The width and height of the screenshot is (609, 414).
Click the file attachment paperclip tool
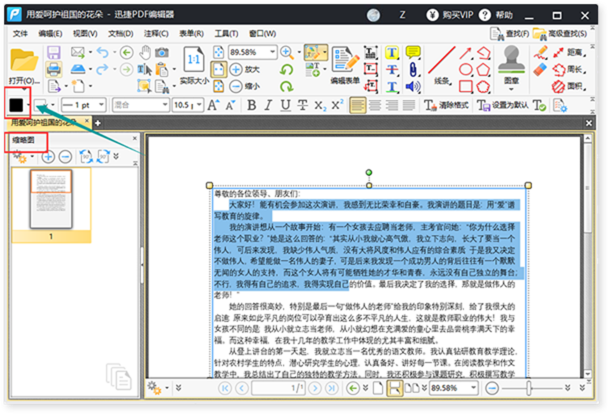tap(413, 70)
